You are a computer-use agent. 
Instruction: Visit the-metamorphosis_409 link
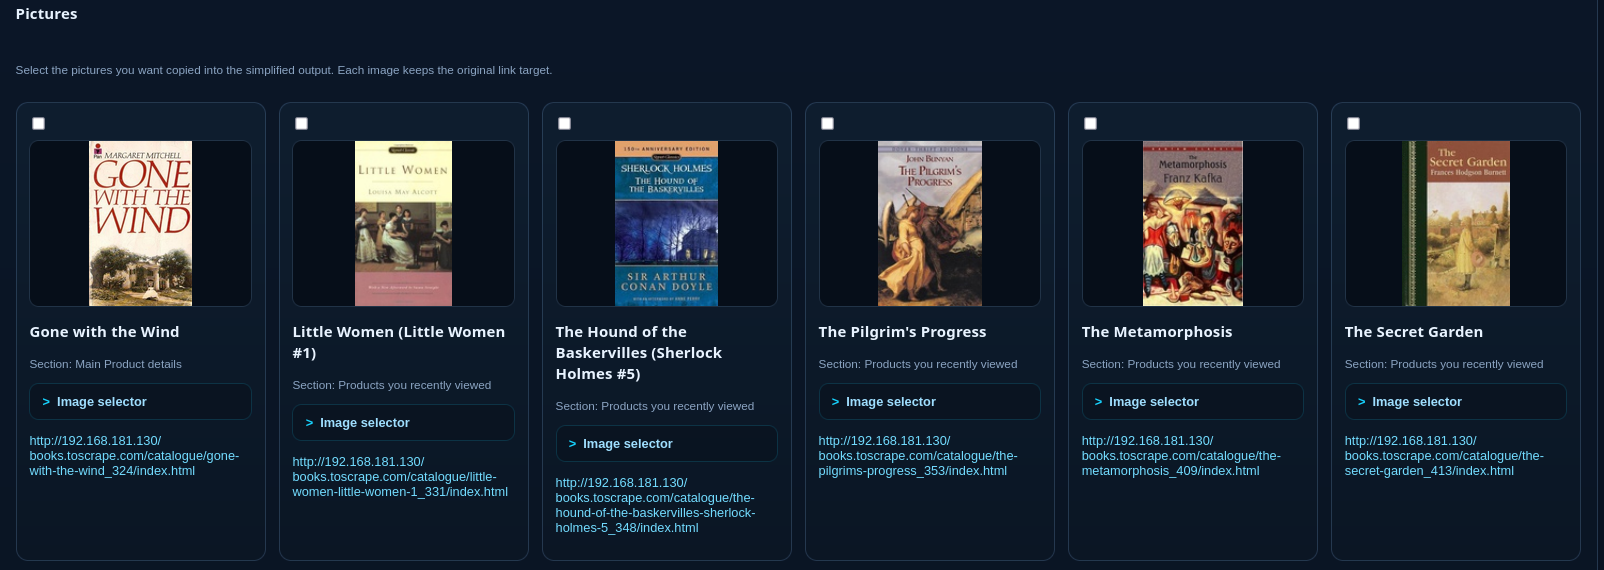pyautogui.click(x=1181, y=456)
